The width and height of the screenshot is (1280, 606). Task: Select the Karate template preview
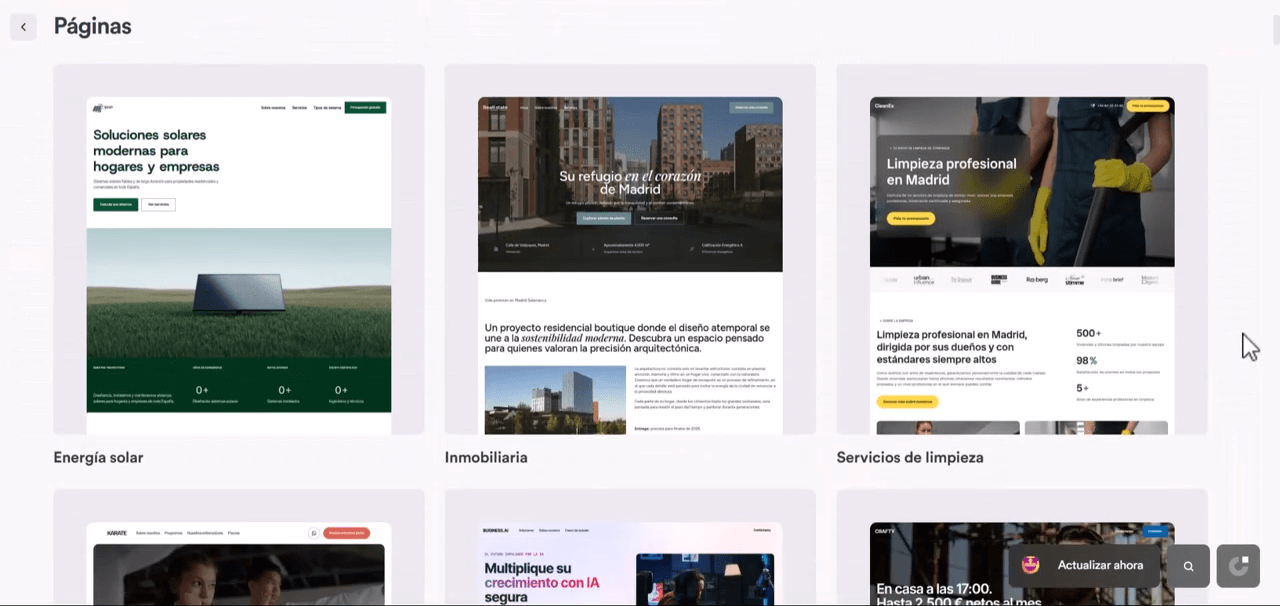pyautogui.click(x=239, y=548)
